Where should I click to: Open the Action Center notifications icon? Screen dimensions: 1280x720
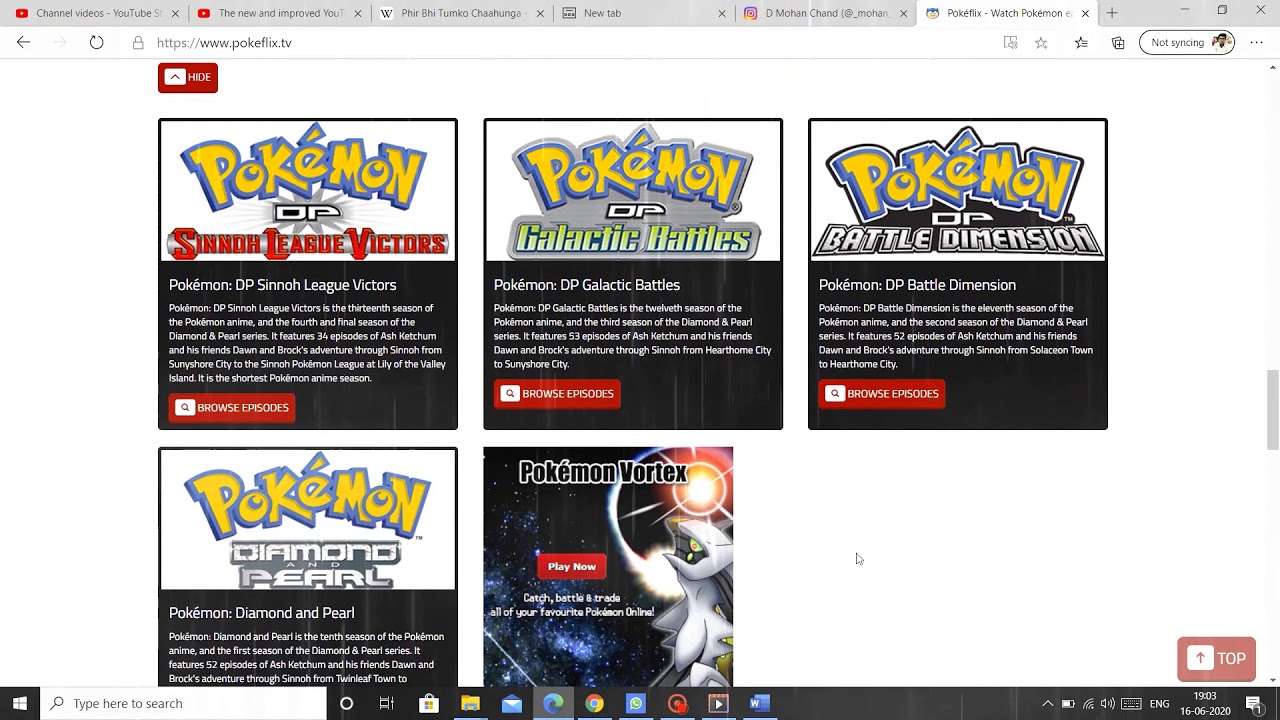coord(1253,703)
